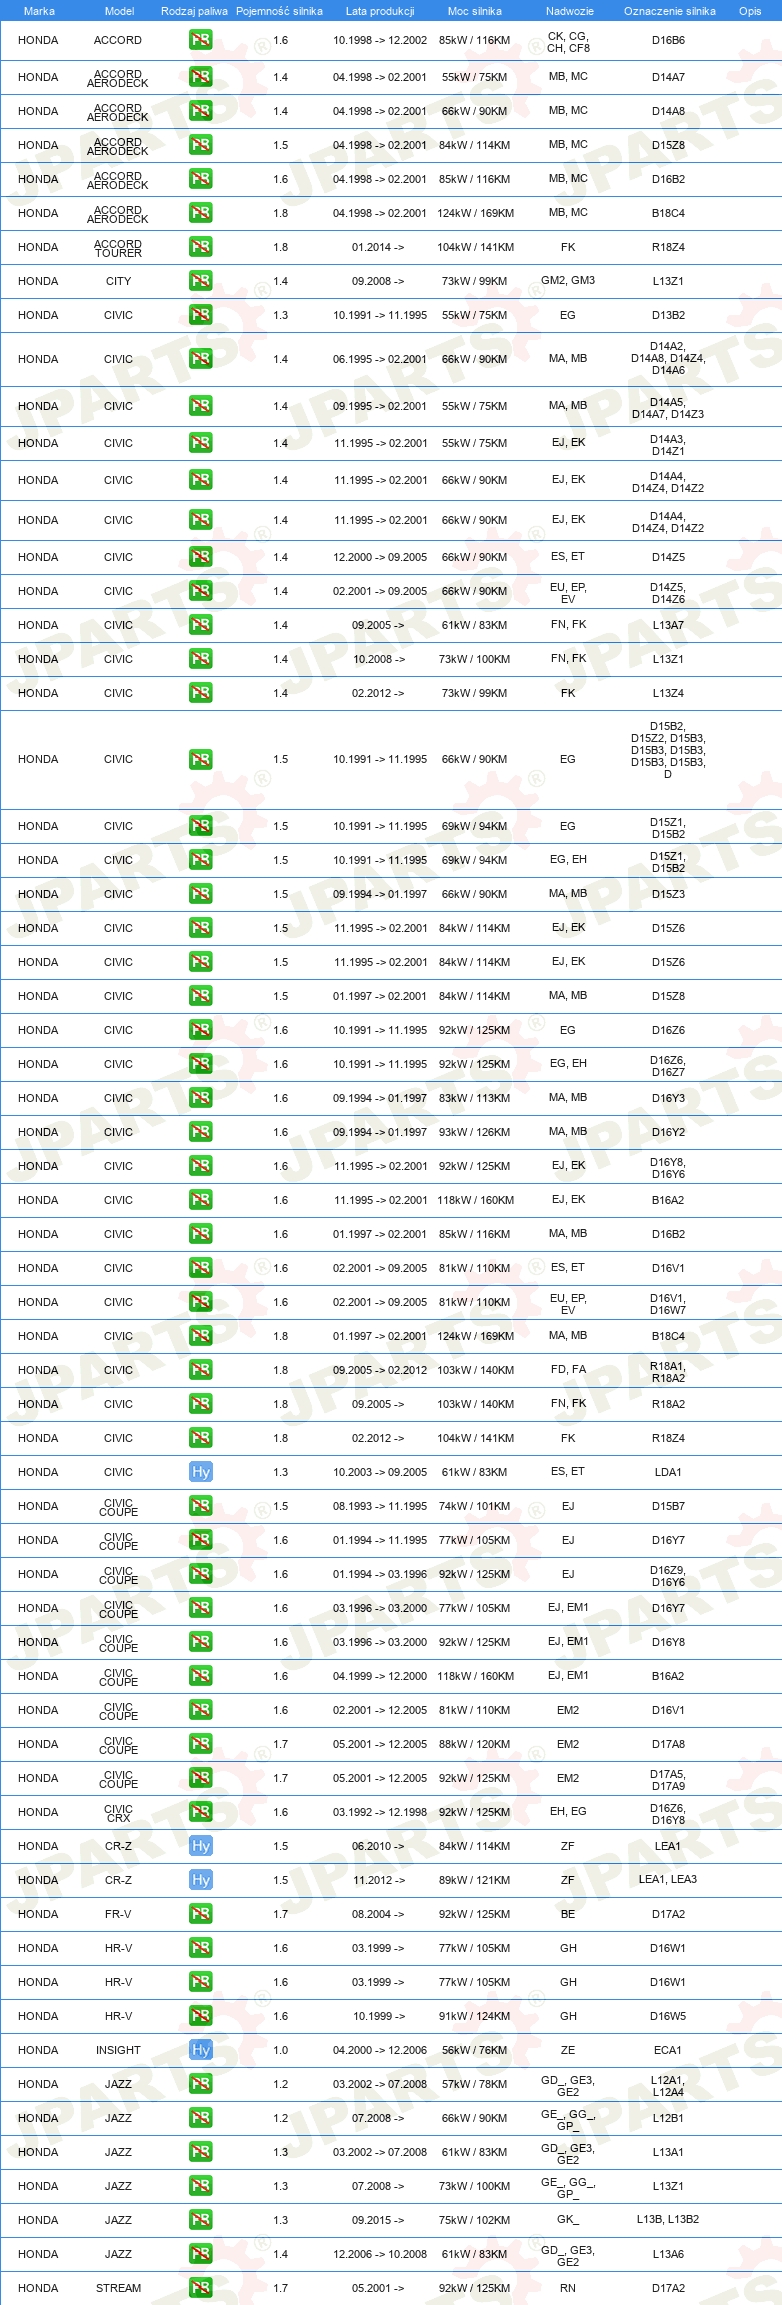Select the power value 75kW / 102KM
This screenshot has height=2305, width=782.
[474, 2220]
